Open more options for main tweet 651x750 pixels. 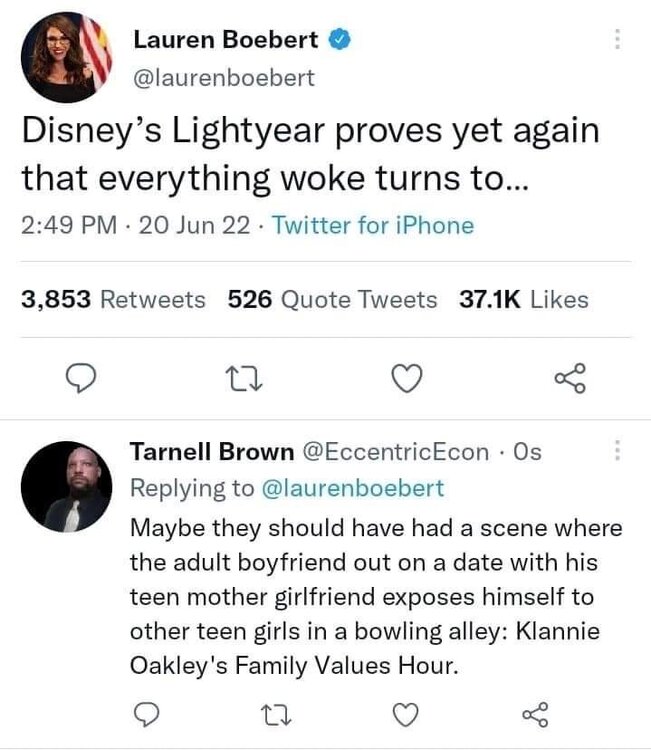617,40
